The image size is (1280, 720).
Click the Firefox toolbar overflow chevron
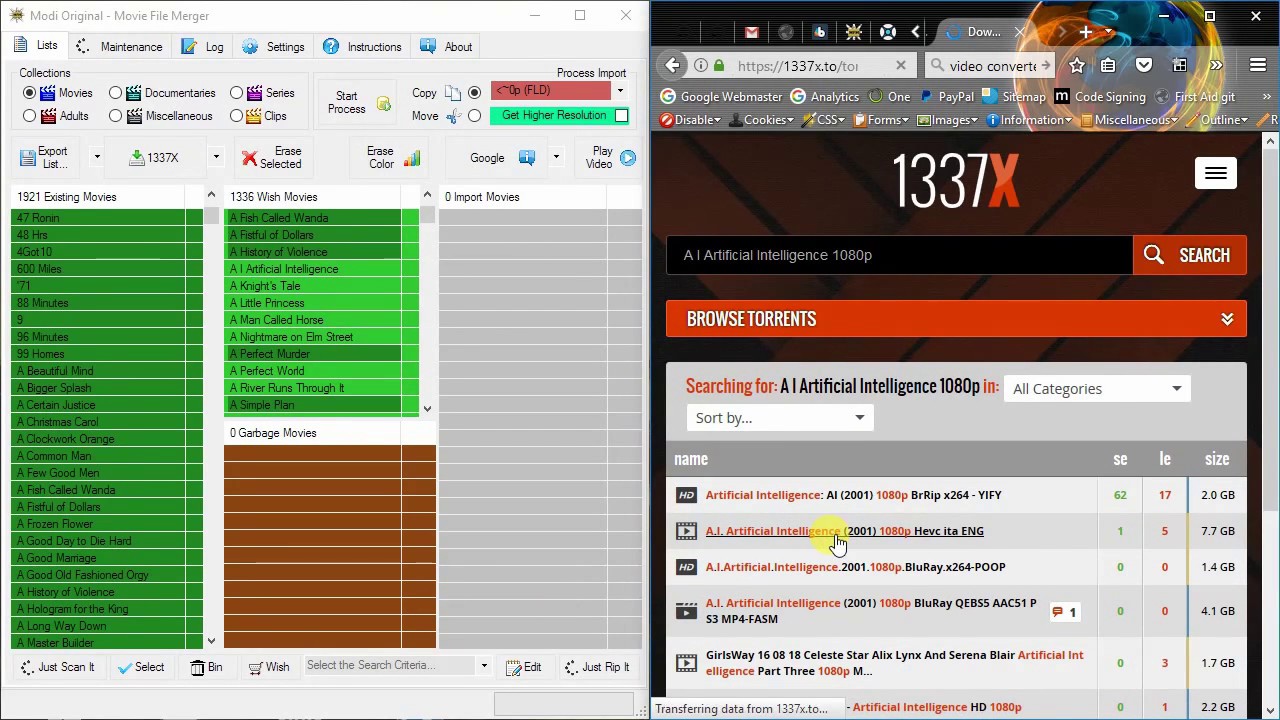click(1215, 66)
